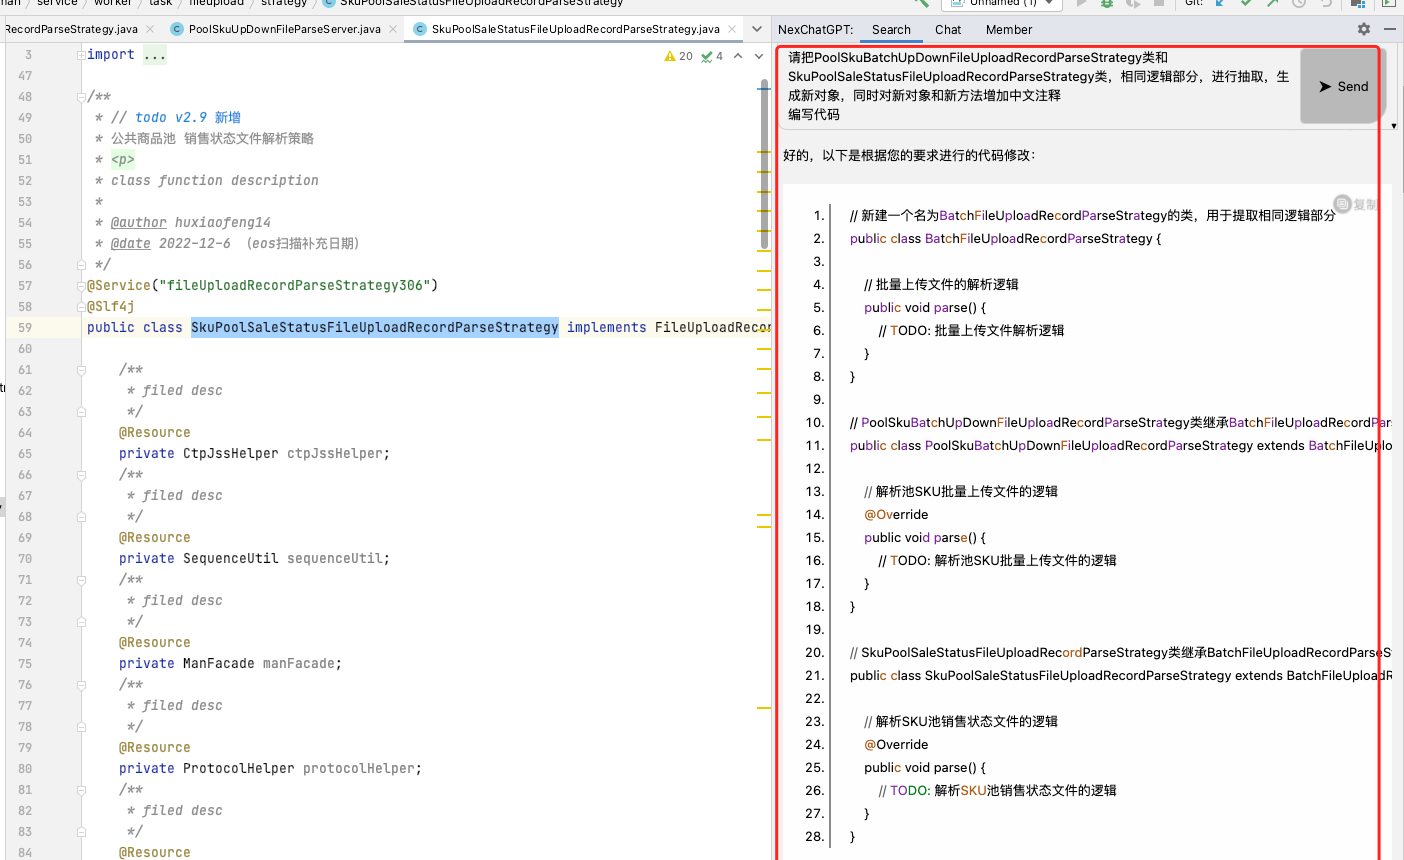
Task: Click the protocolHelper field name
Action: [x=359, y=769]
